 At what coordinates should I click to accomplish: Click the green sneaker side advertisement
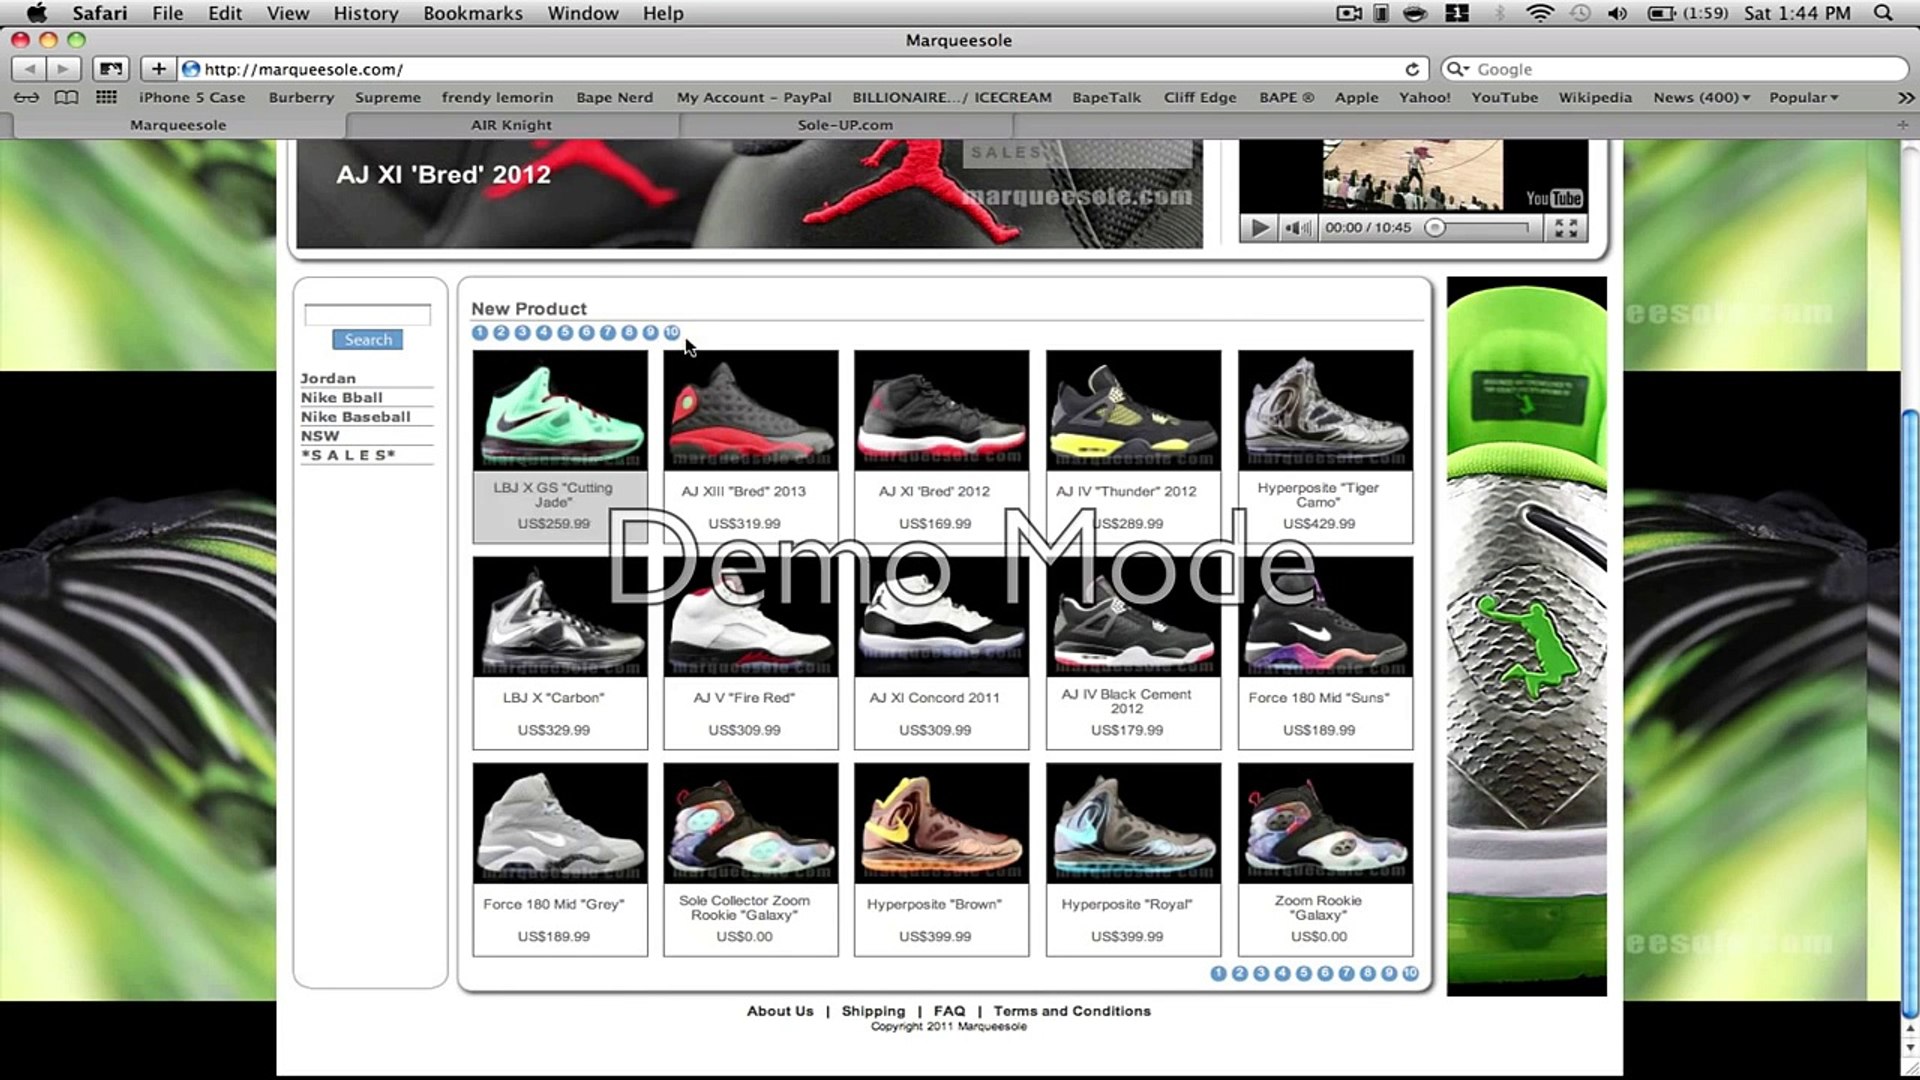1527,636
